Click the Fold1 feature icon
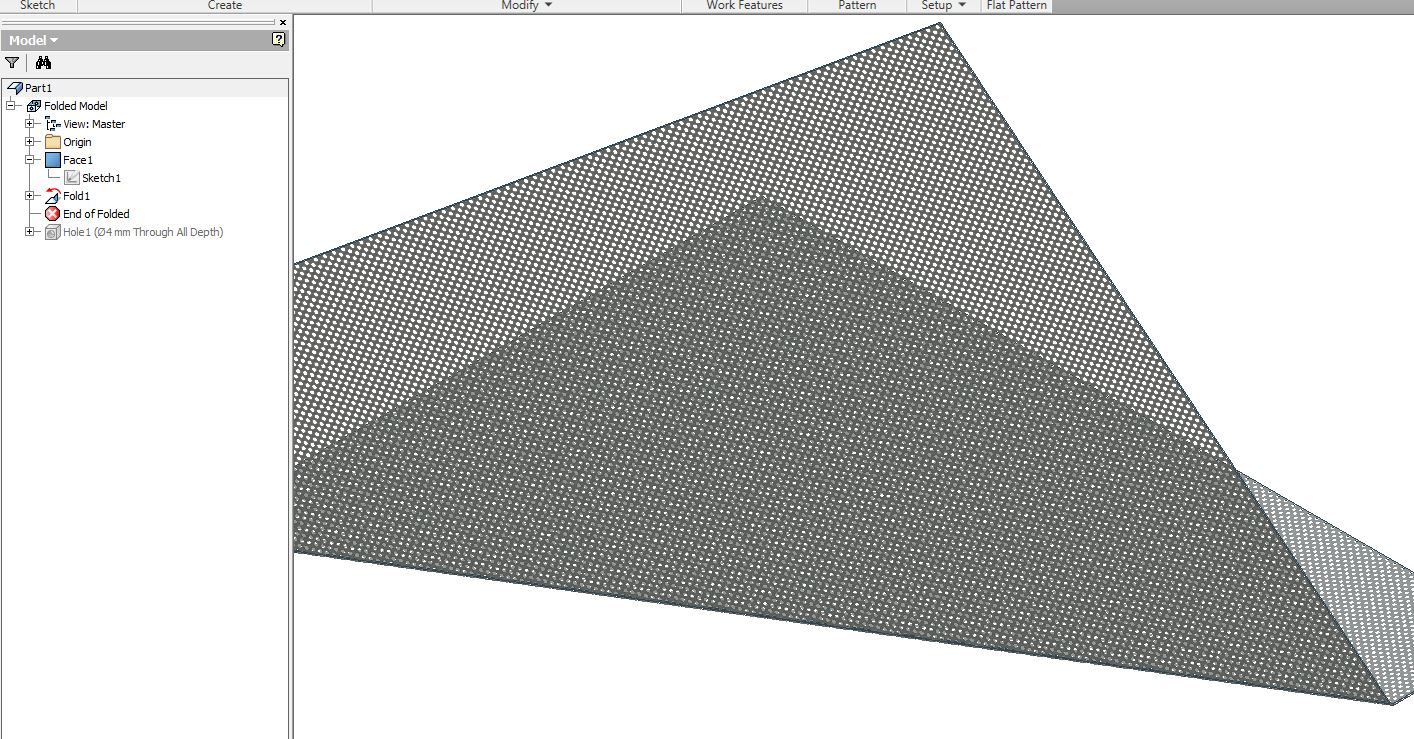The width and height of the screenshot is (1414, 739). click(x=53, y=195)
